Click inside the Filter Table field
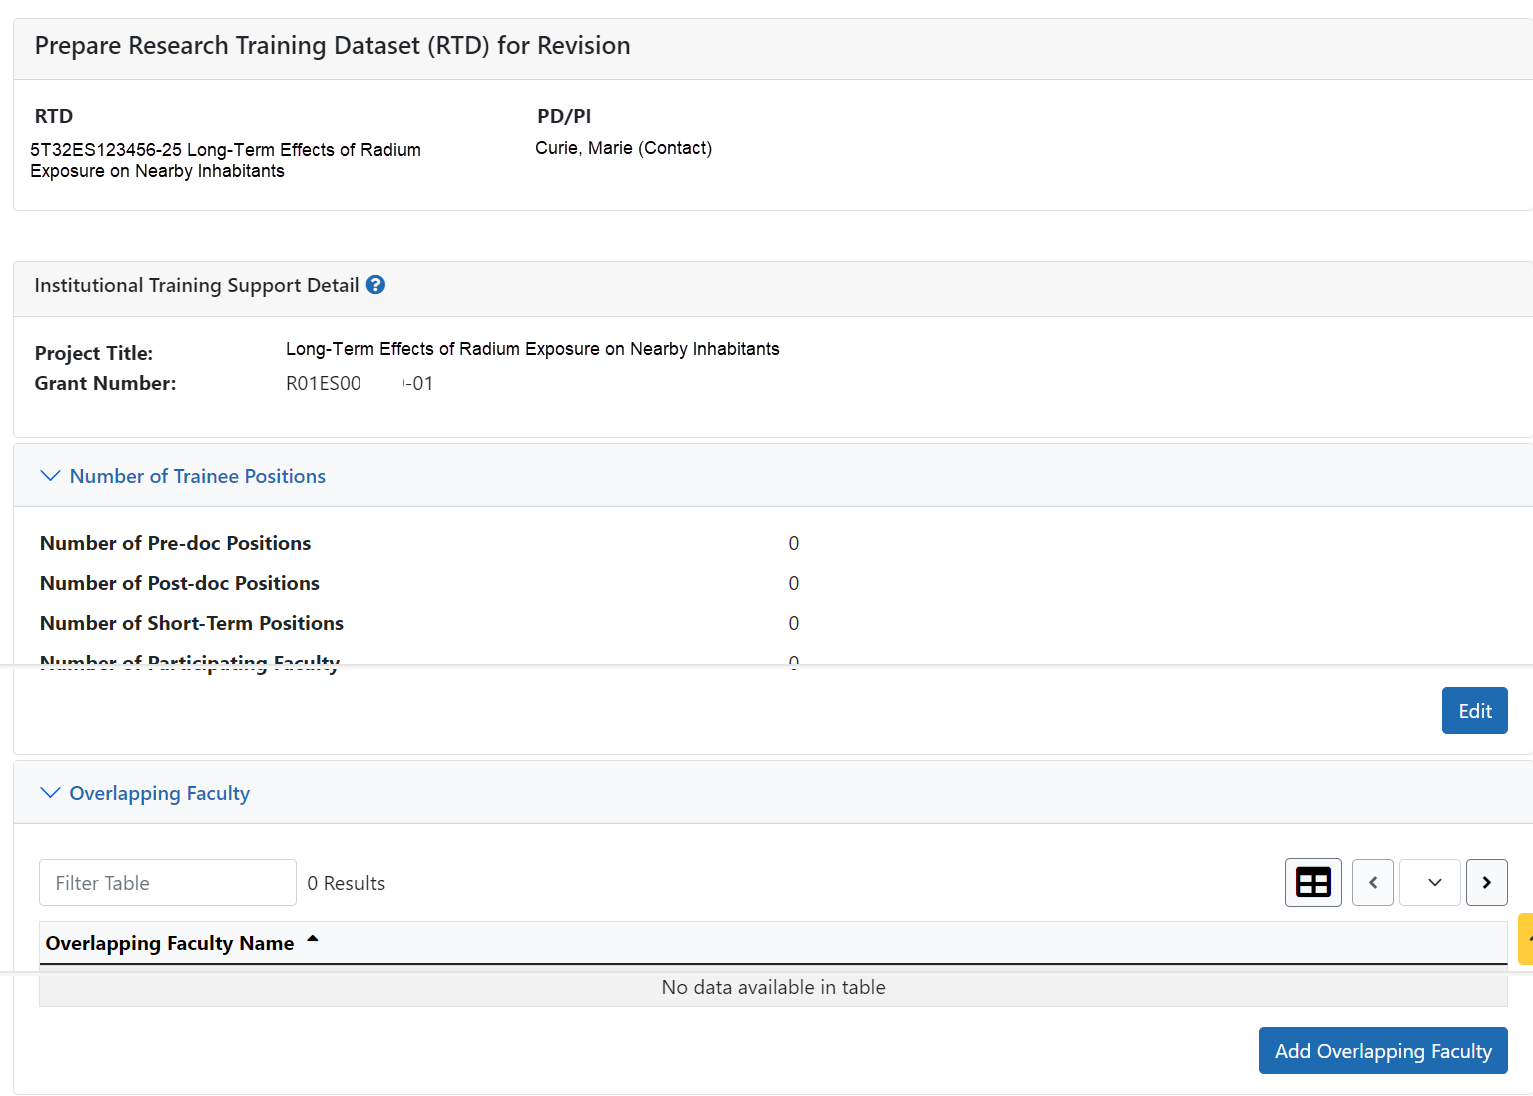This screenshot has height=1096, width=1533. pyautogui.click(x=167, y=882)
